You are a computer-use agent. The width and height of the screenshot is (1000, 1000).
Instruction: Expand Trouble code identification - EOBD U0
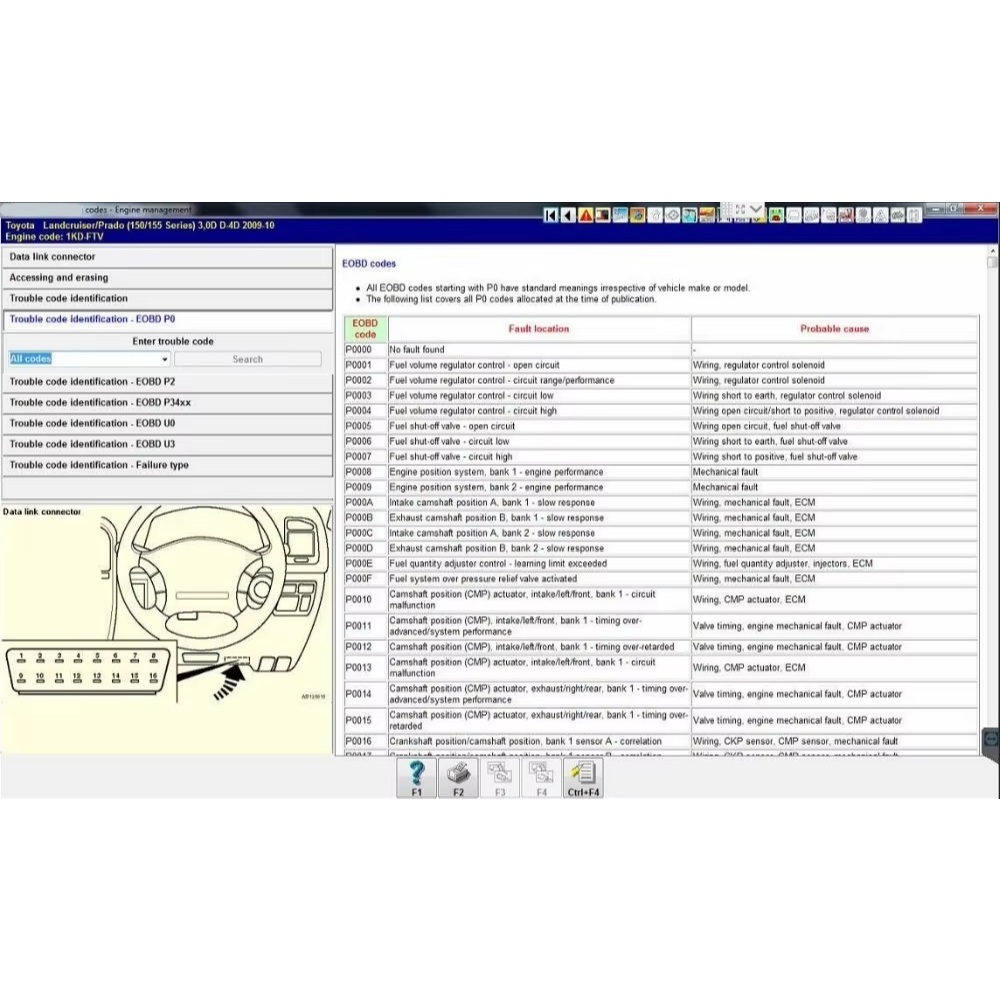coord(168,423)
